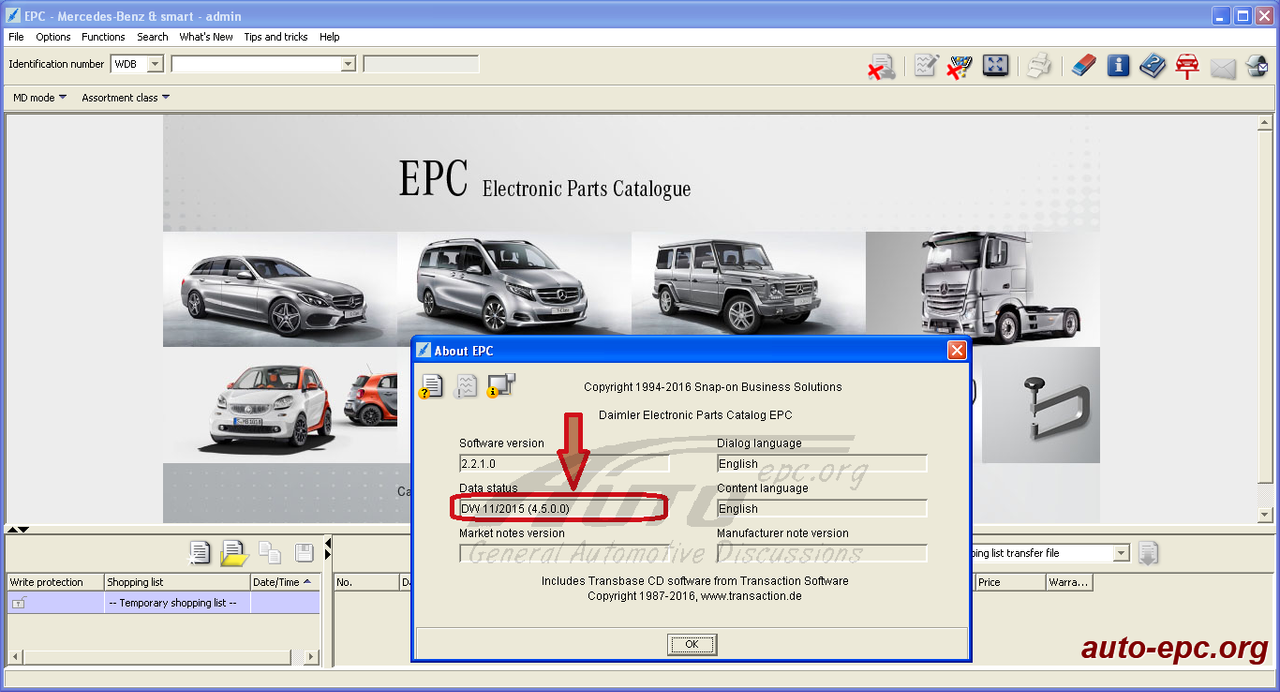This screenshot has height=692, width=1280.
Task: Click the Shopping list column header
Action: tap(177, 582)
